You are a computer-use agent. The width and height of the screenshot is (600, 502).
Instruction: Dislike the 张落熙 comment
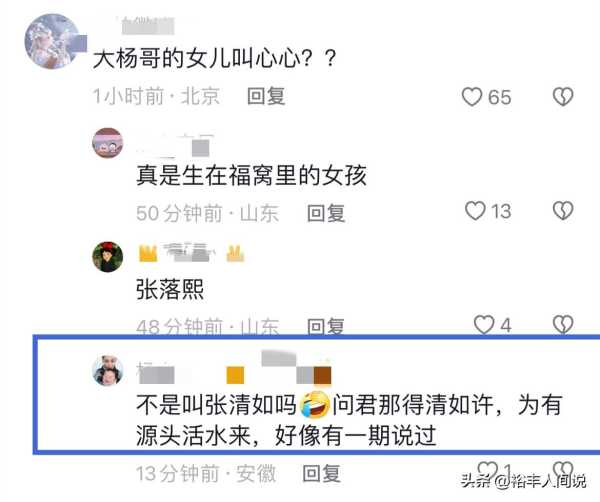pyautogui.click(x=563, y=325)
